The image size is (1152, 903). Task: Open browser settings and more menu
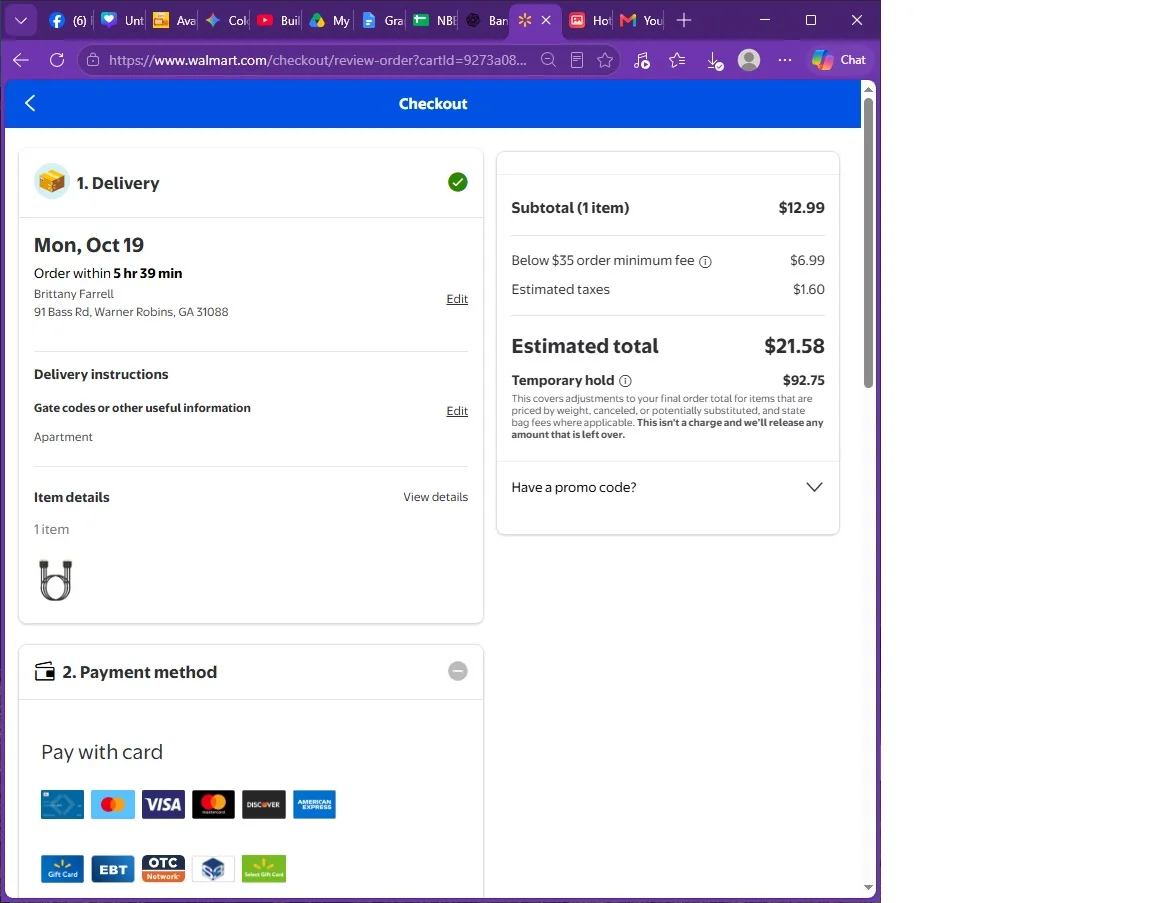785,60
